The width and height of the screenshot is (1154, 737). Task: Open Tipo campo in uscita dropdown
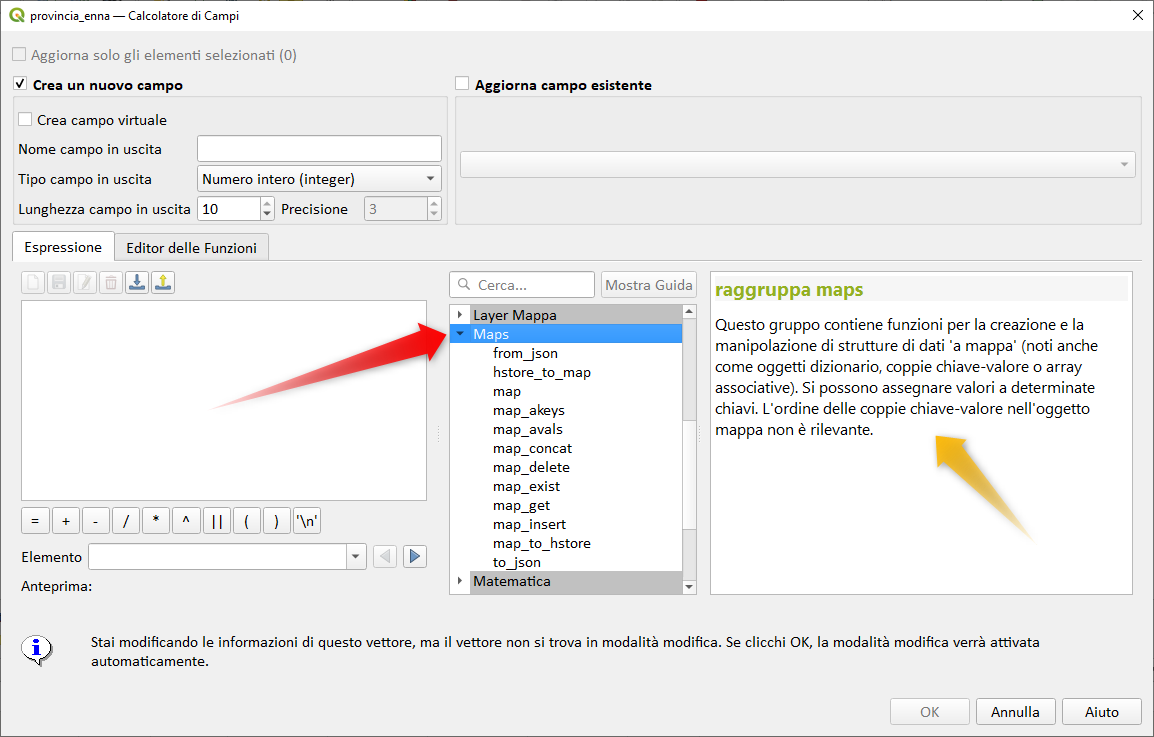coord(319,179)
